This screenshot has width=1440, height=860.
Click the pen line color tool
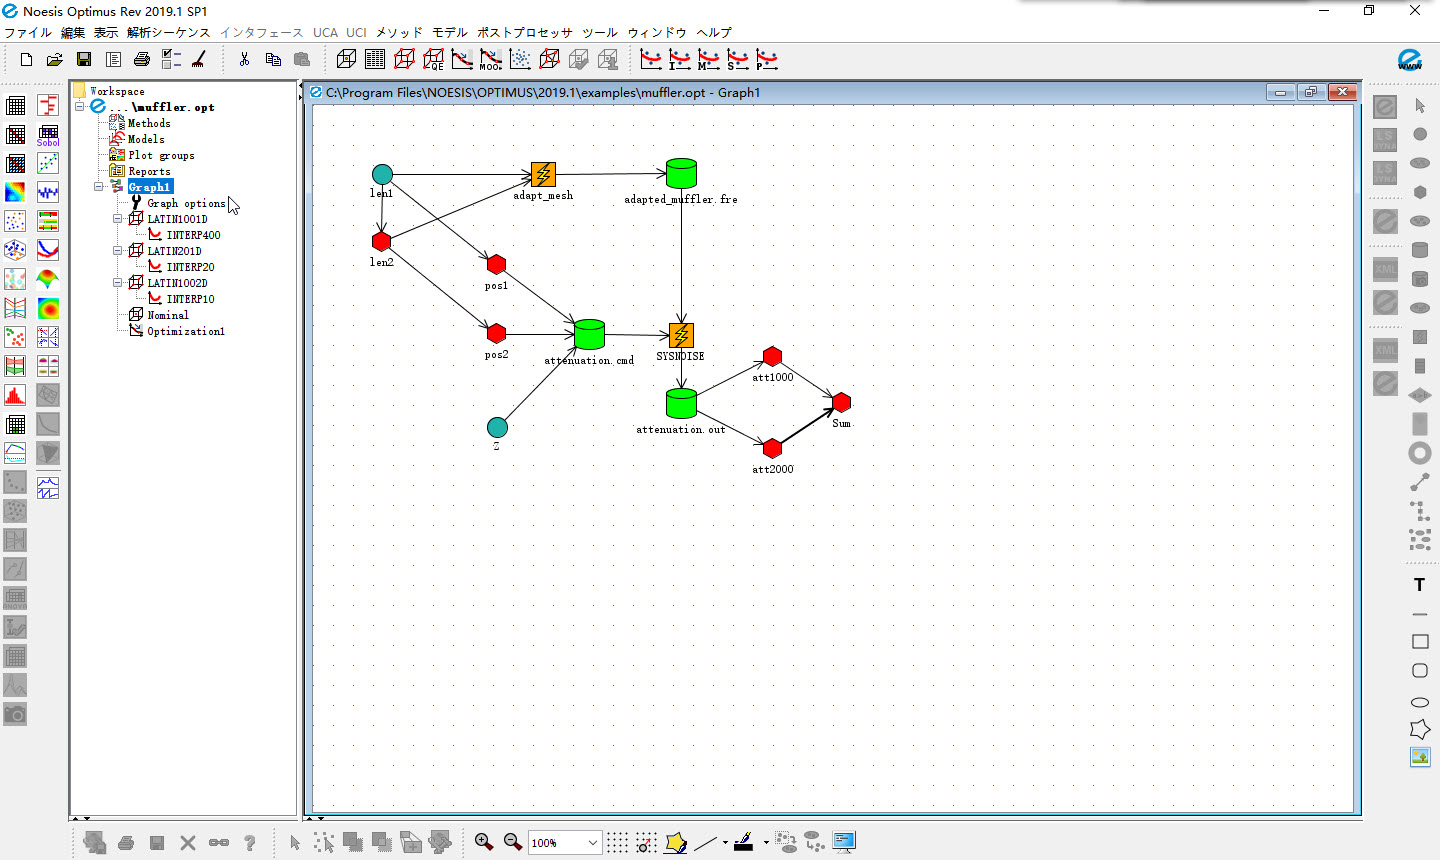(743, 842)
